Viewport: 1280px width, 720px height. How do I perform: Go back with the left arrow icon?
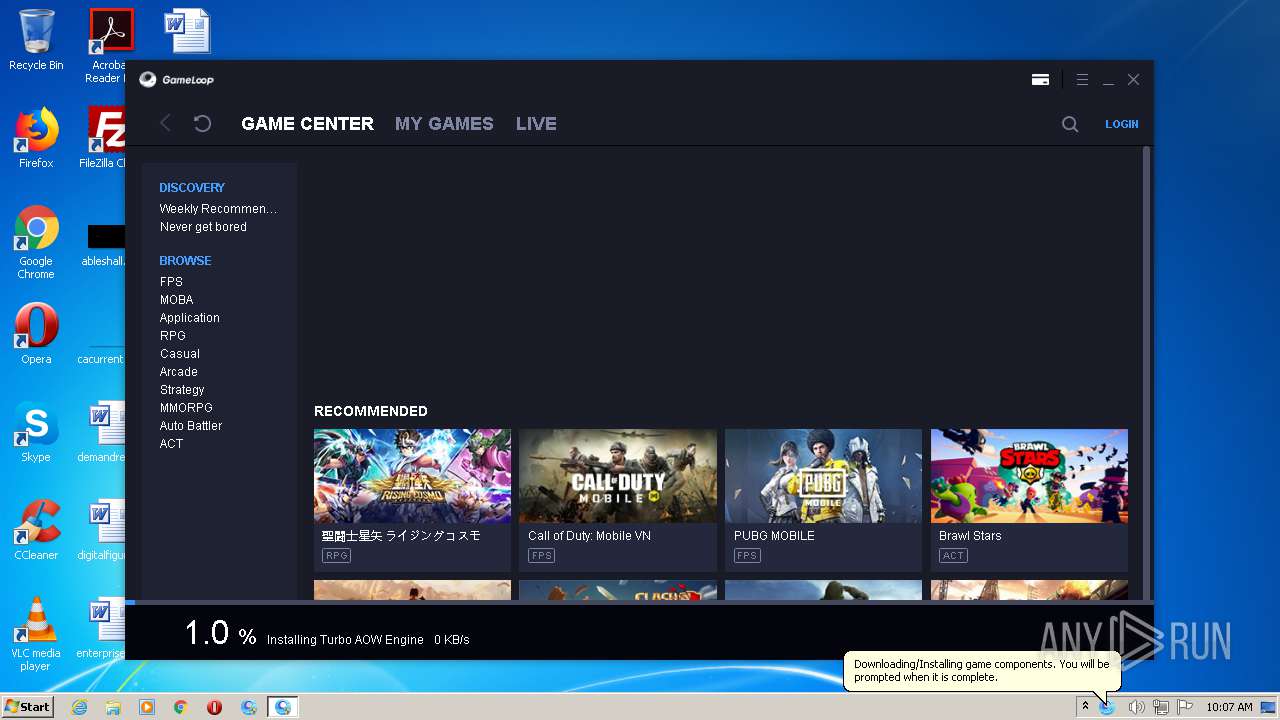coord(166,123)
